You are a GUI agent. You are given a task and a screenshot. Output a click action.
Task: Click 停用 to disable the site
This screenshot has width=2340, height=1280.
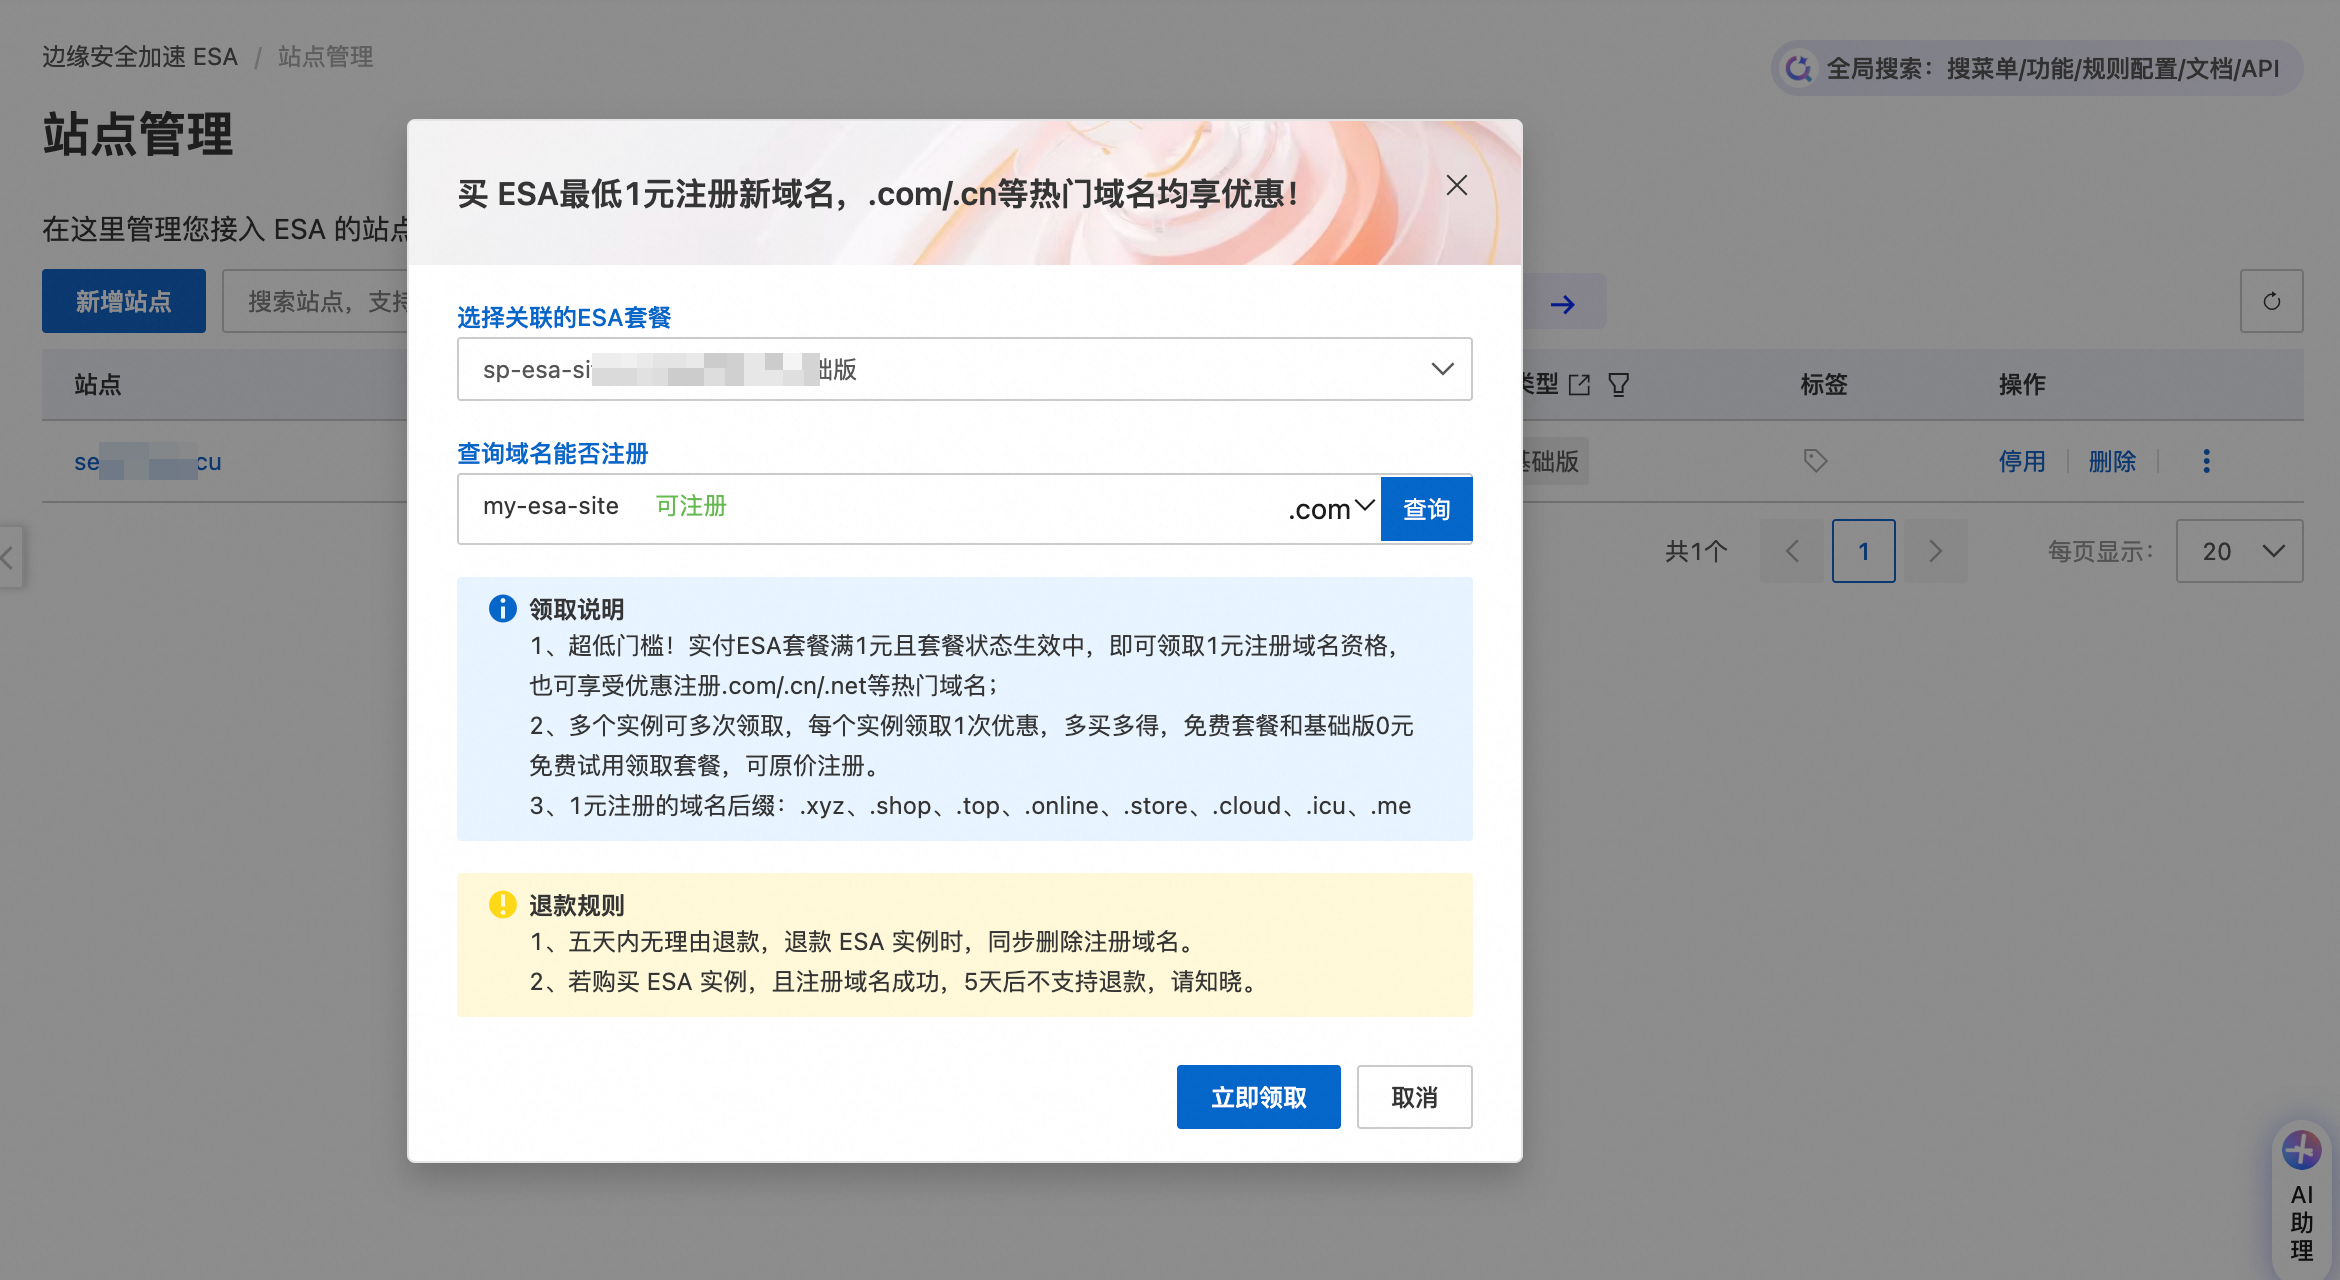(x=2022, y=461)
